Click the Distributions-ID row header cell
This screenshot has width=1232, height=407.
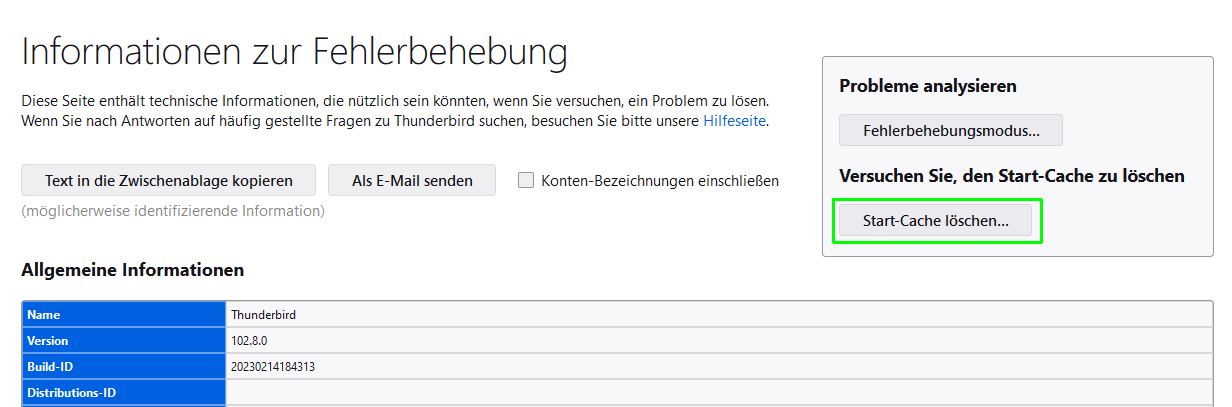coord(125,393)
